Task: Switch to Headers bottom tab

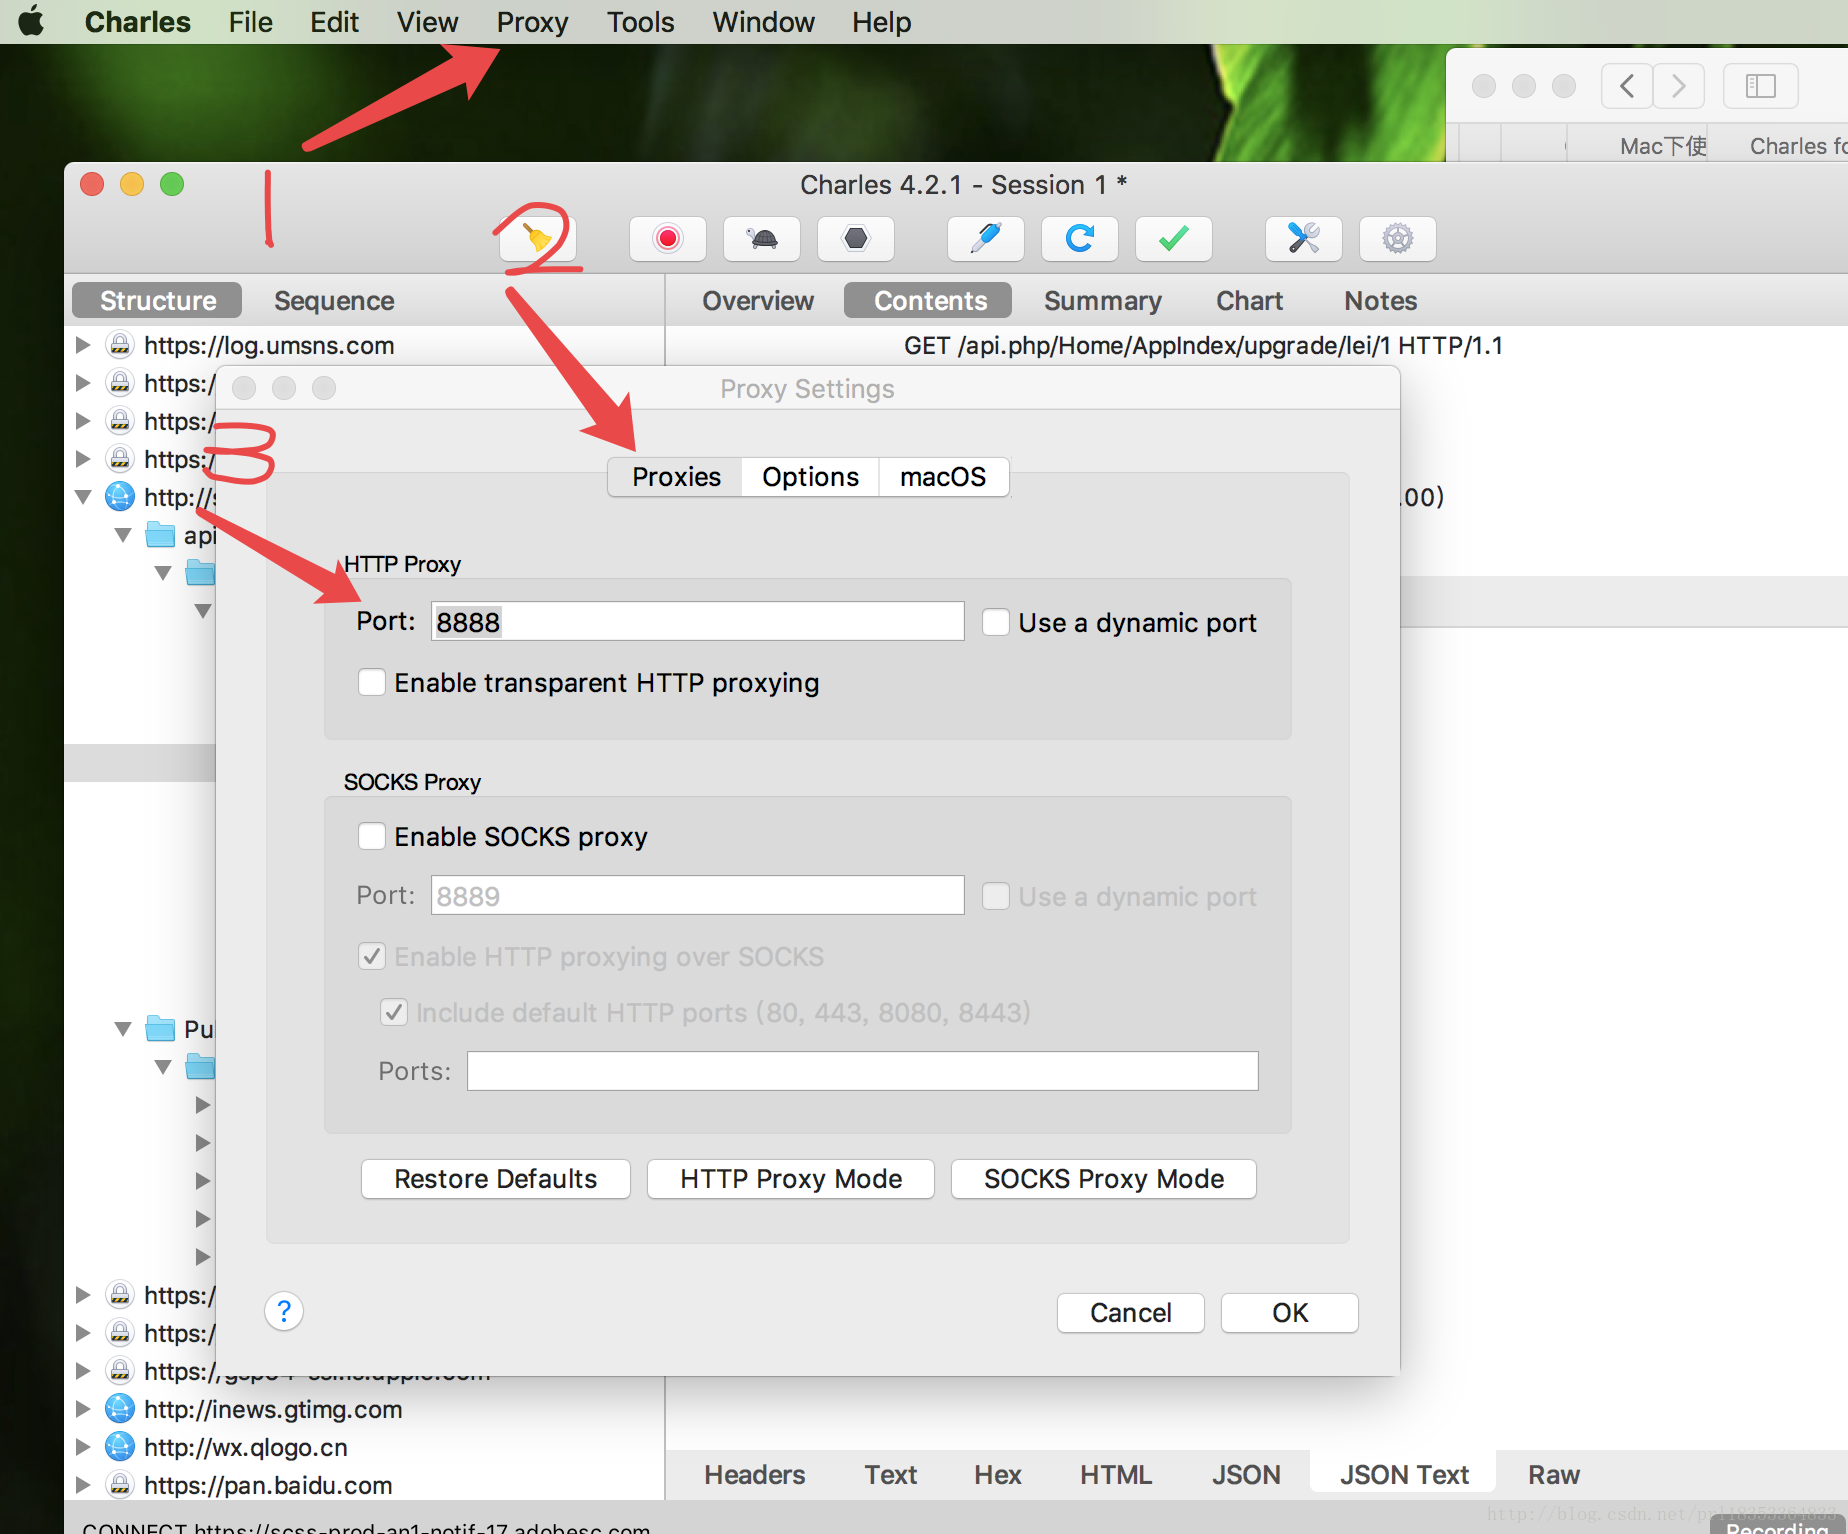Action: (x=754, y=1475)
